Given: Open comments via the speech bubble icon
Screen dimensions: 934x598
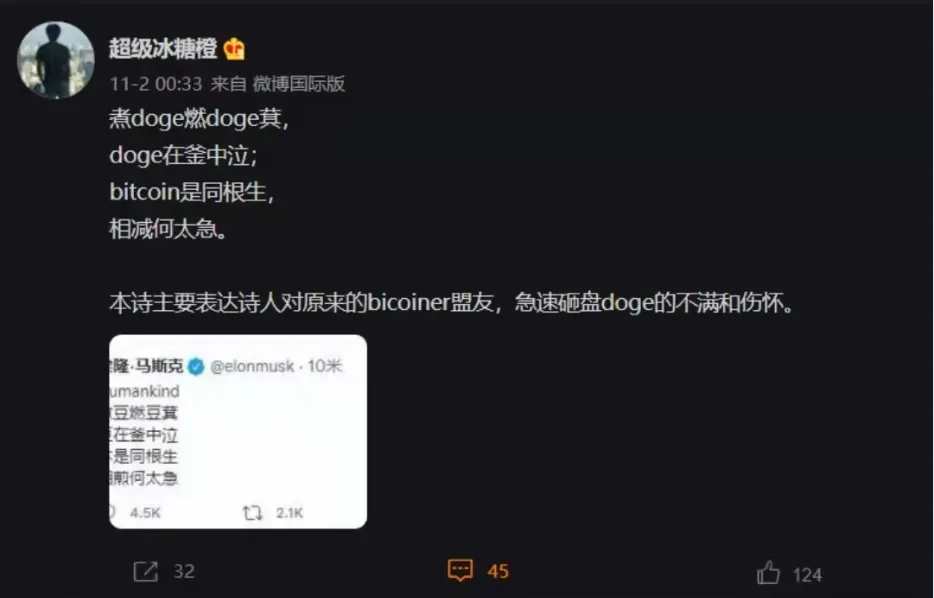Looking at the screenshot, I should [460, 571].
